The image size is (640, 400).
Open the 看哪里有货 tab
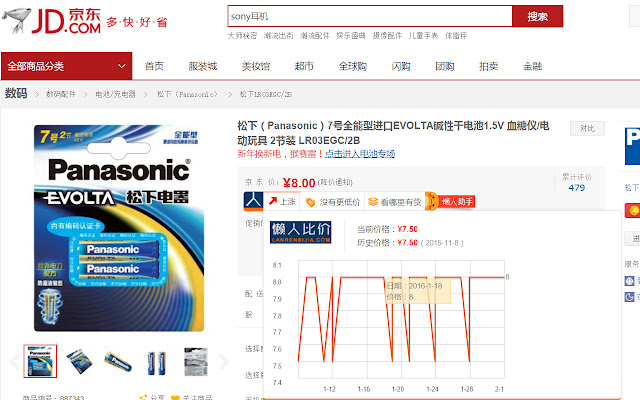(x=394, y=202)
